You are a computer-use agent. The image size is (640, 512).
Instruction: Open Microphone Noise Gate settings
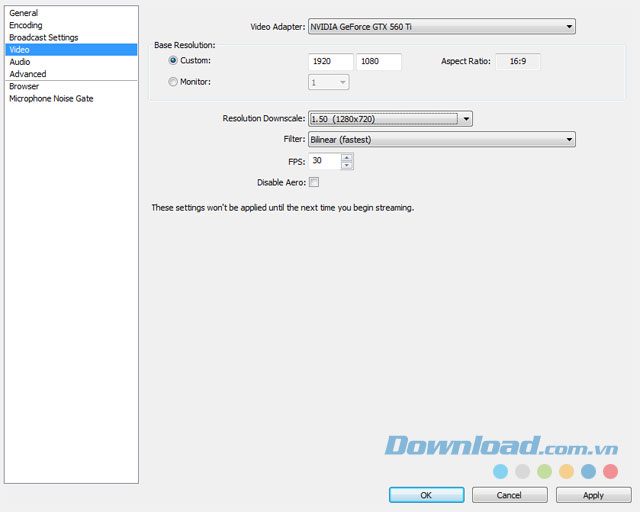pyautogui.click(x=51, y=99)
